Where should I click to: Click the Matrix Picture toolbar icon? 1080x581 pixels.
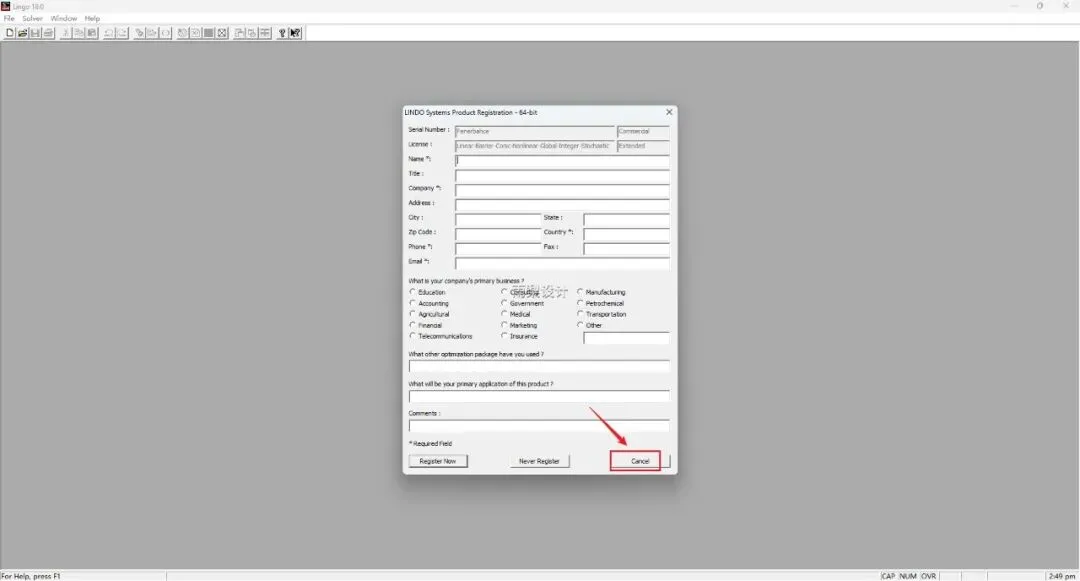click(x=209, y=33)
